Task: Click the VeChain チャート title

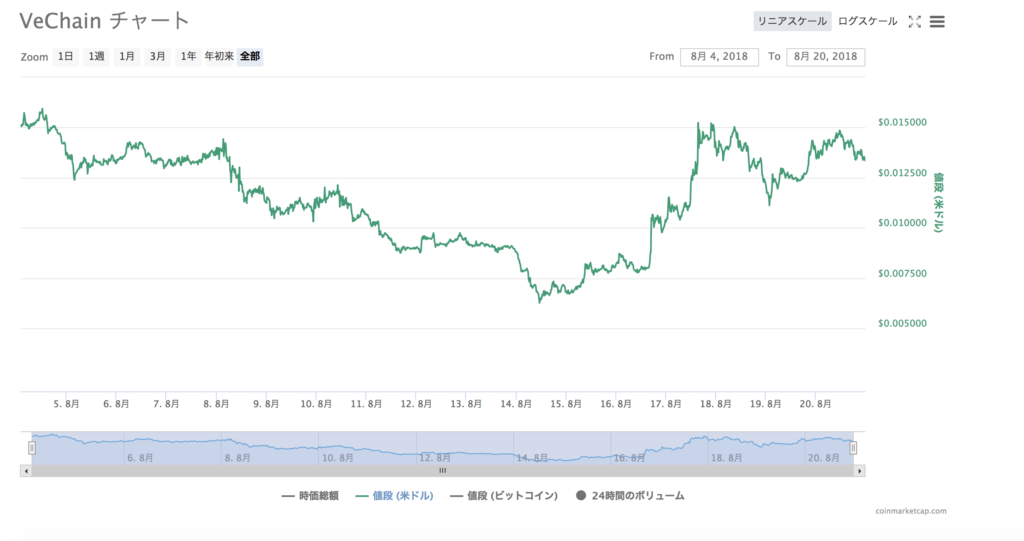Action: tap(104, 21)
